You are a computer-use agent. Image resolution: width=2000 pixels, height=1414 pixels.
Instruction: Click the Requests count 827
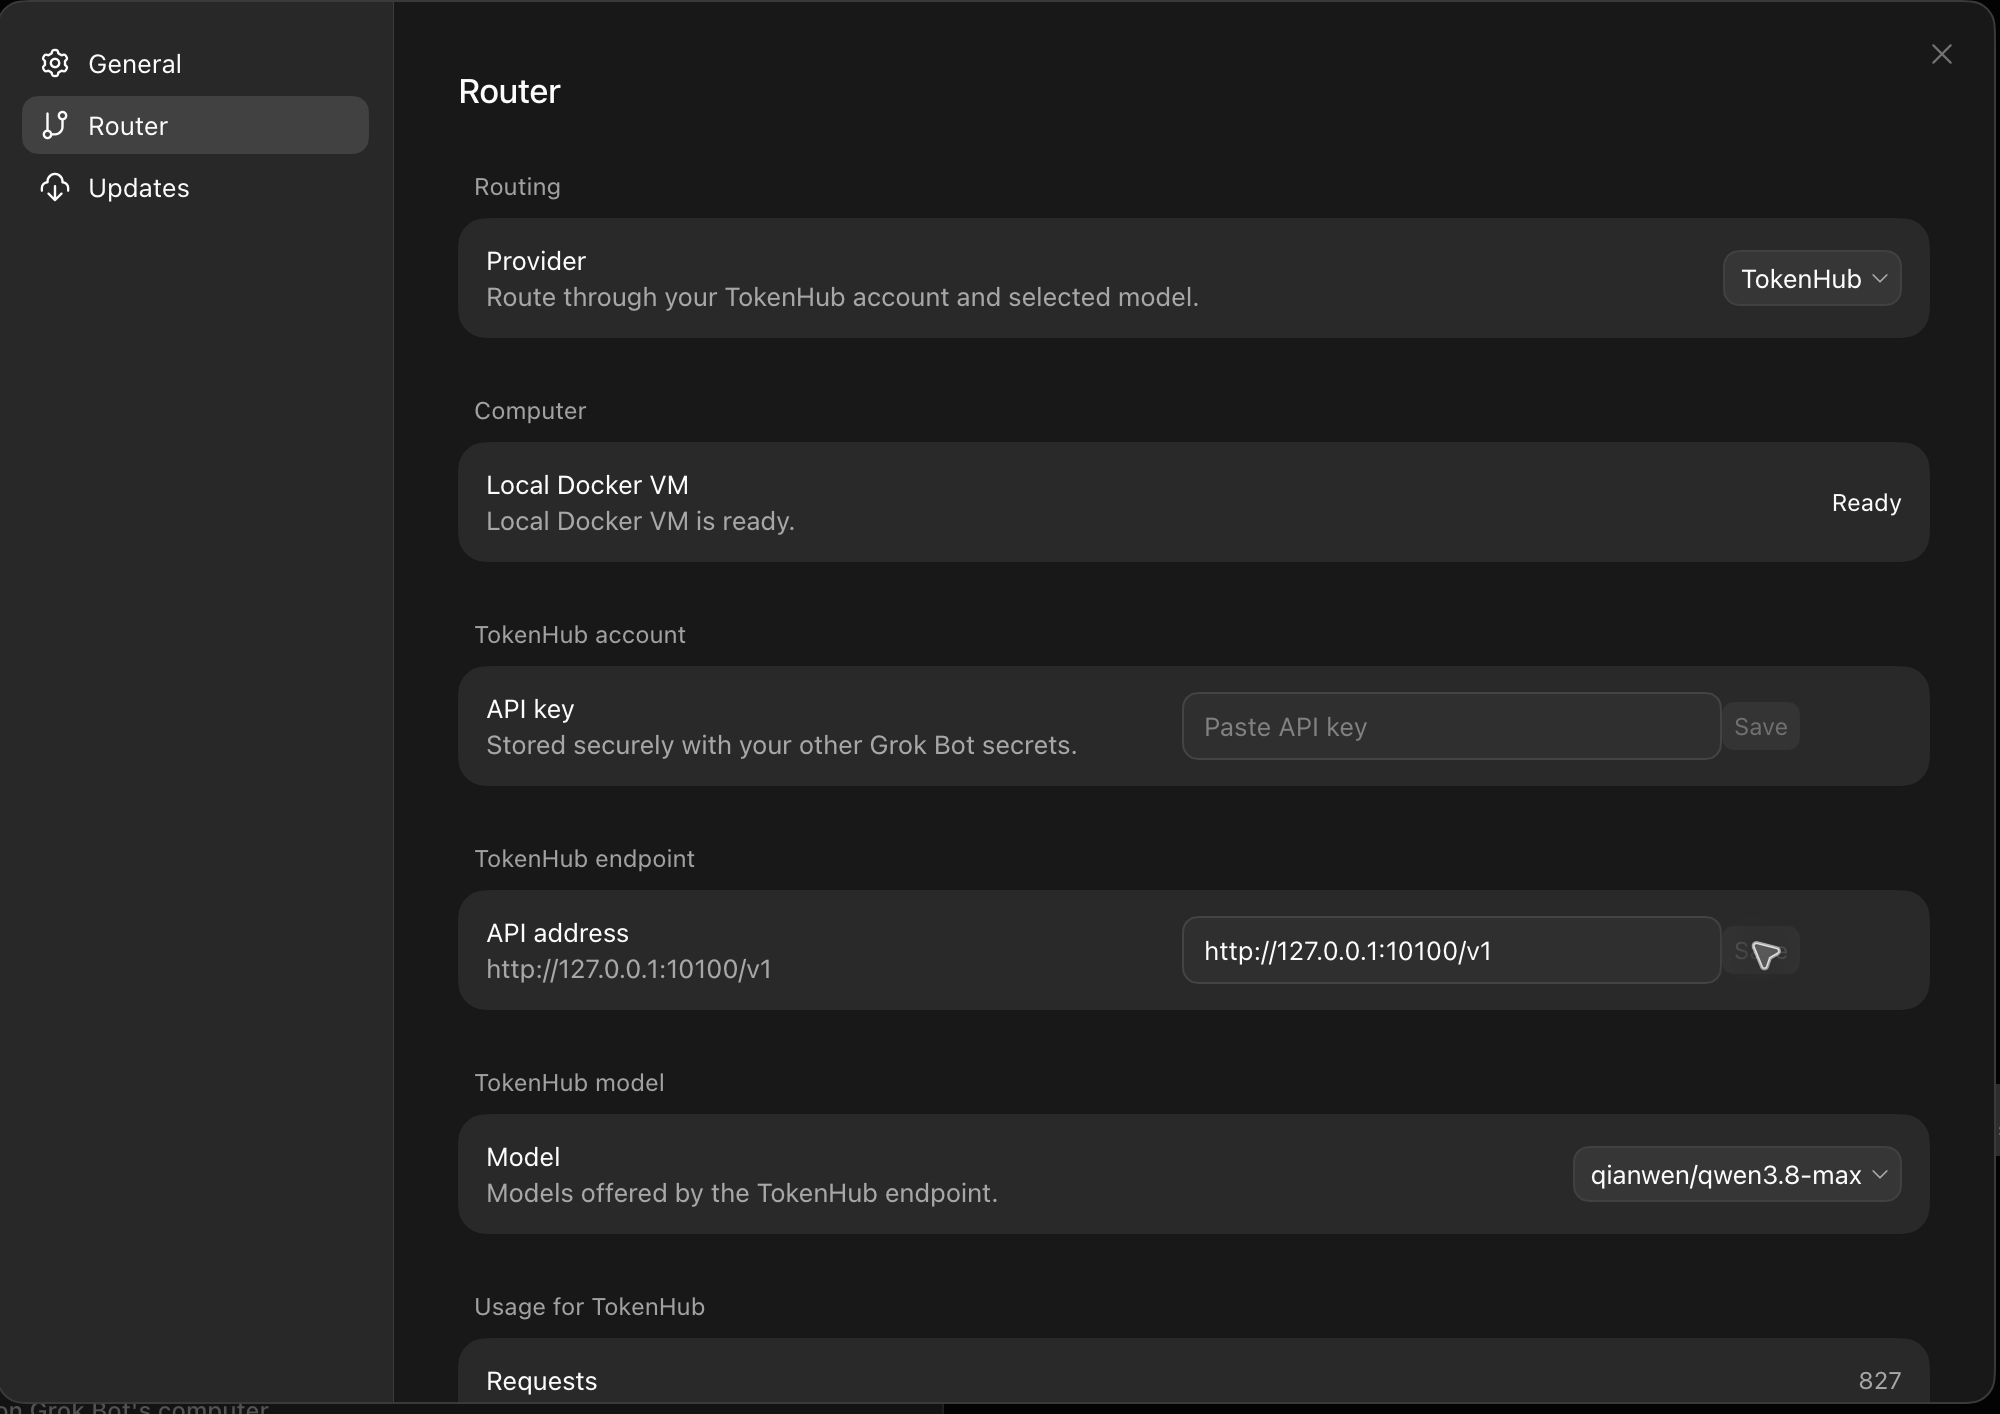pos(1880,1381)
